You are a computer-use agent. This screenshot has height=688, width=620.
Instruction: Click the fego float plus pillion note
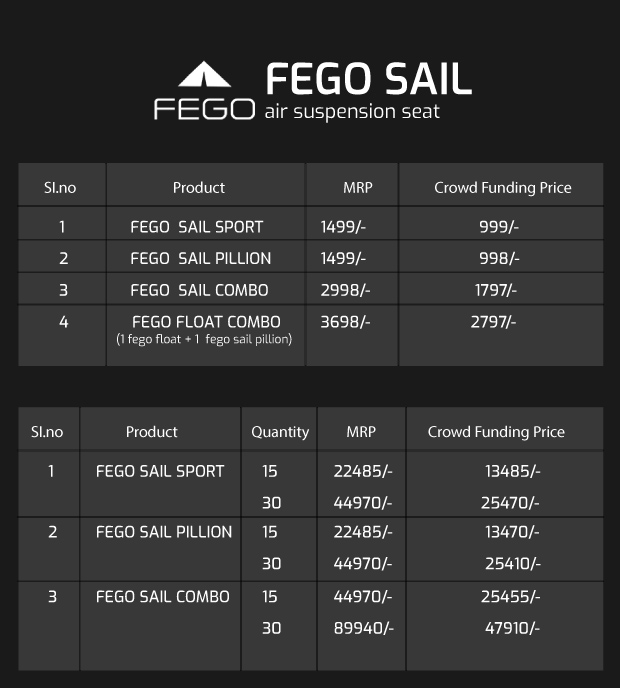click(x=205, y=340)
